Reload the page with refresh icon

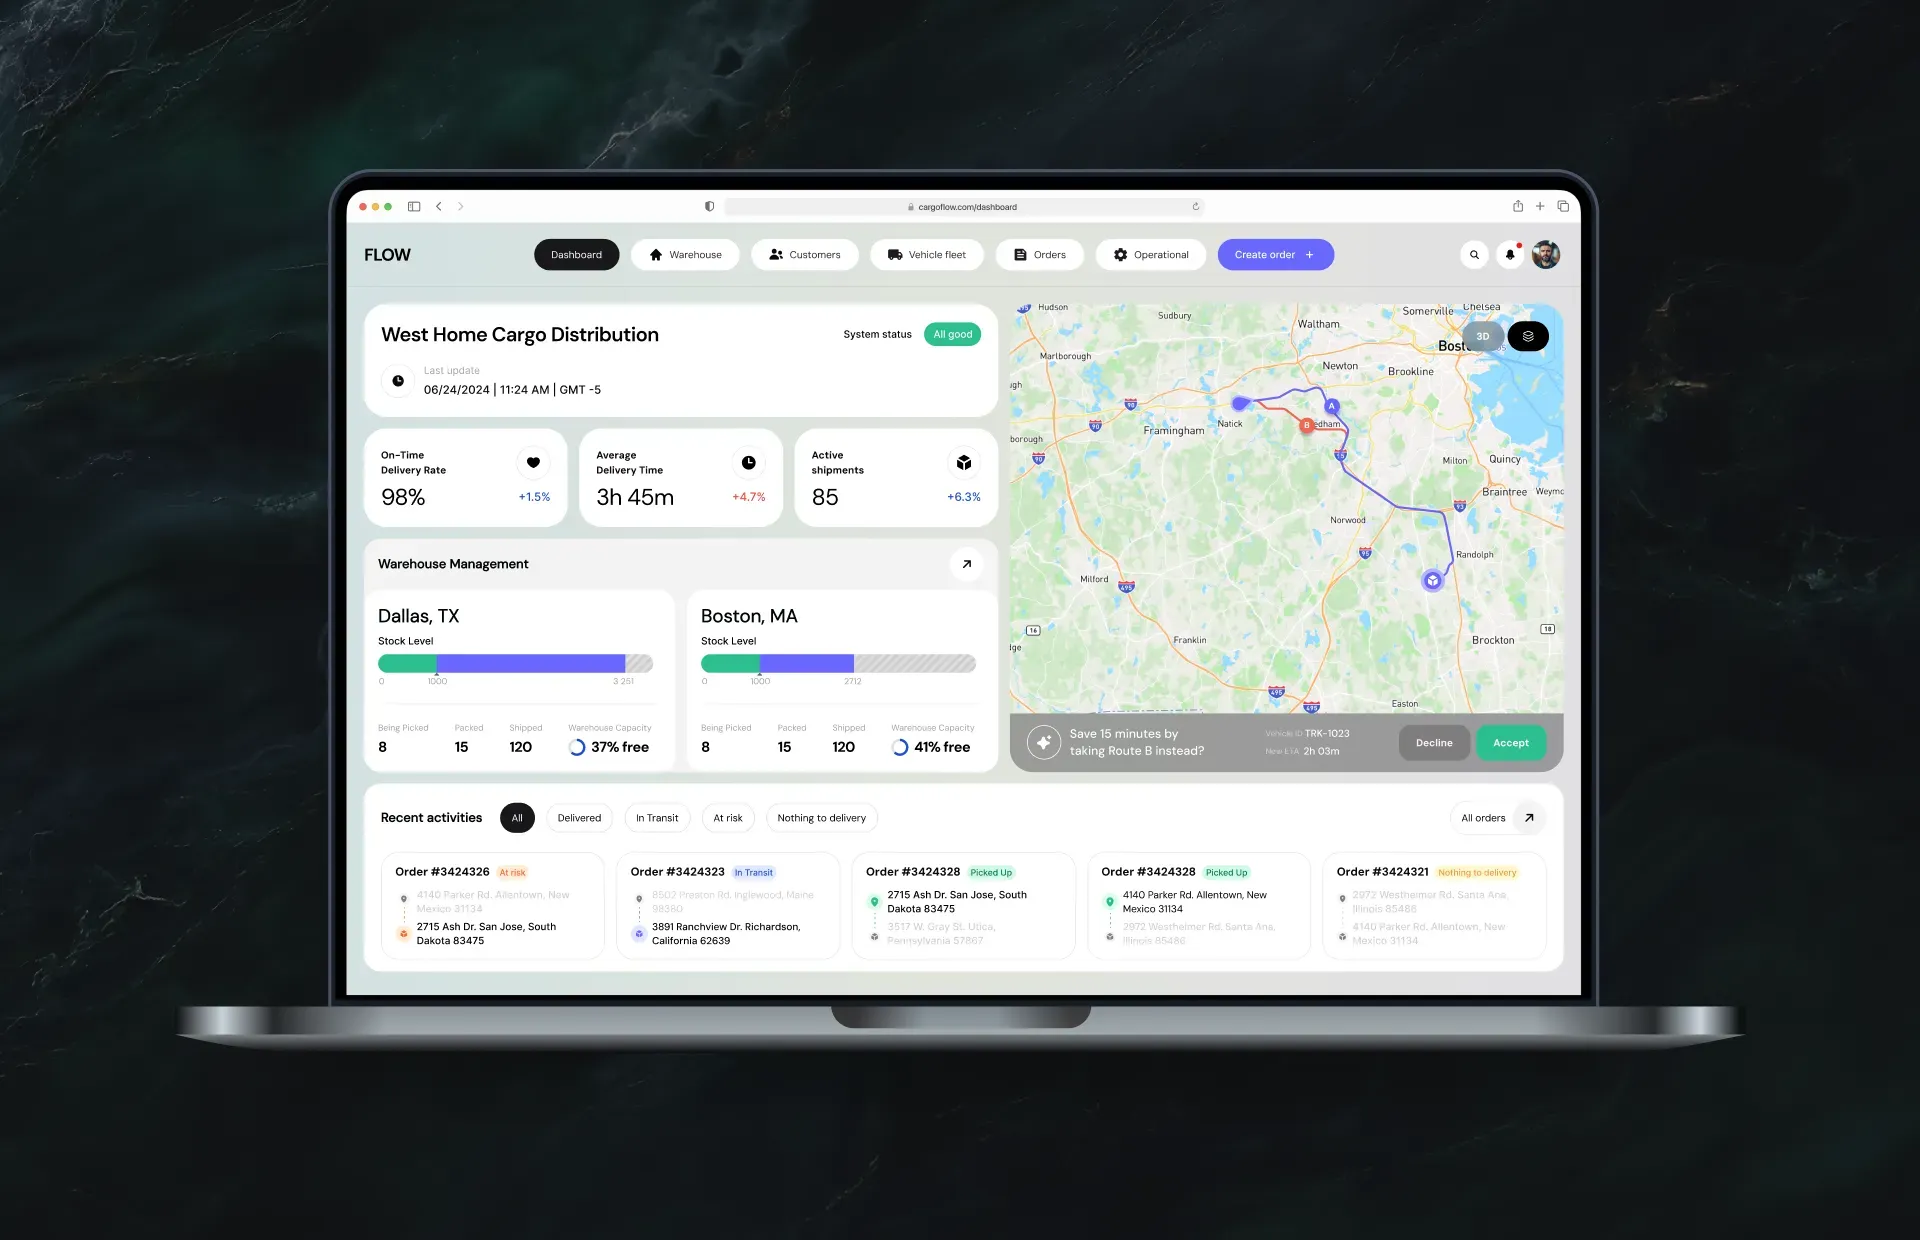(x=1195, y=207)
